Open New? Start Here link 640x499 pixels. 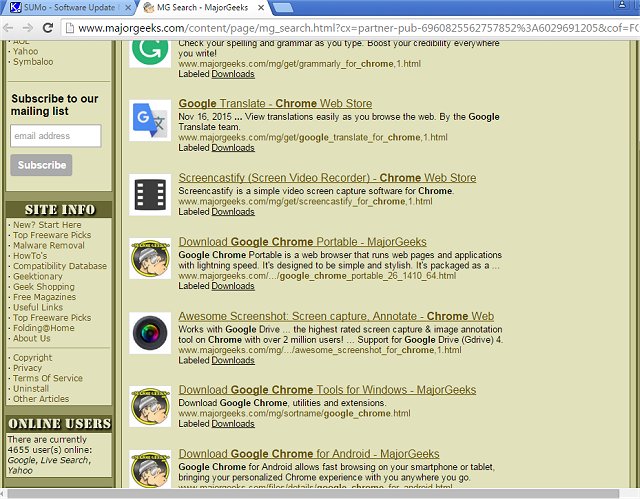click(47, 225)
